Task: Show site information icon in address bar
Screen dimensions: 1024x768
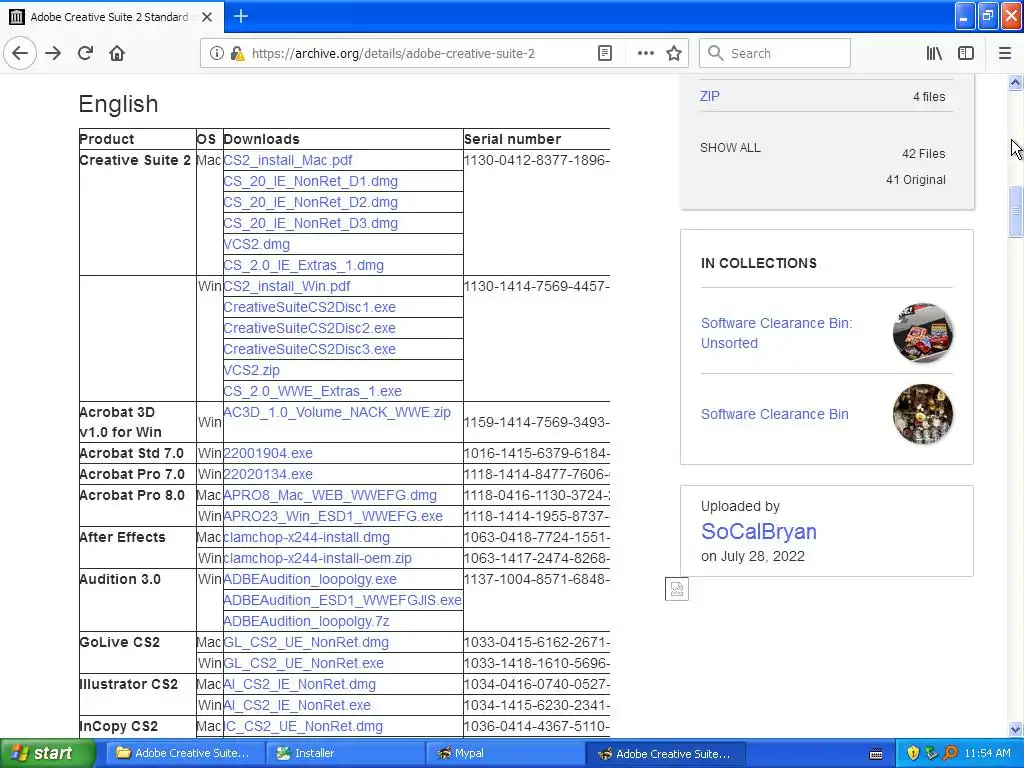Action: pos(216,54)
